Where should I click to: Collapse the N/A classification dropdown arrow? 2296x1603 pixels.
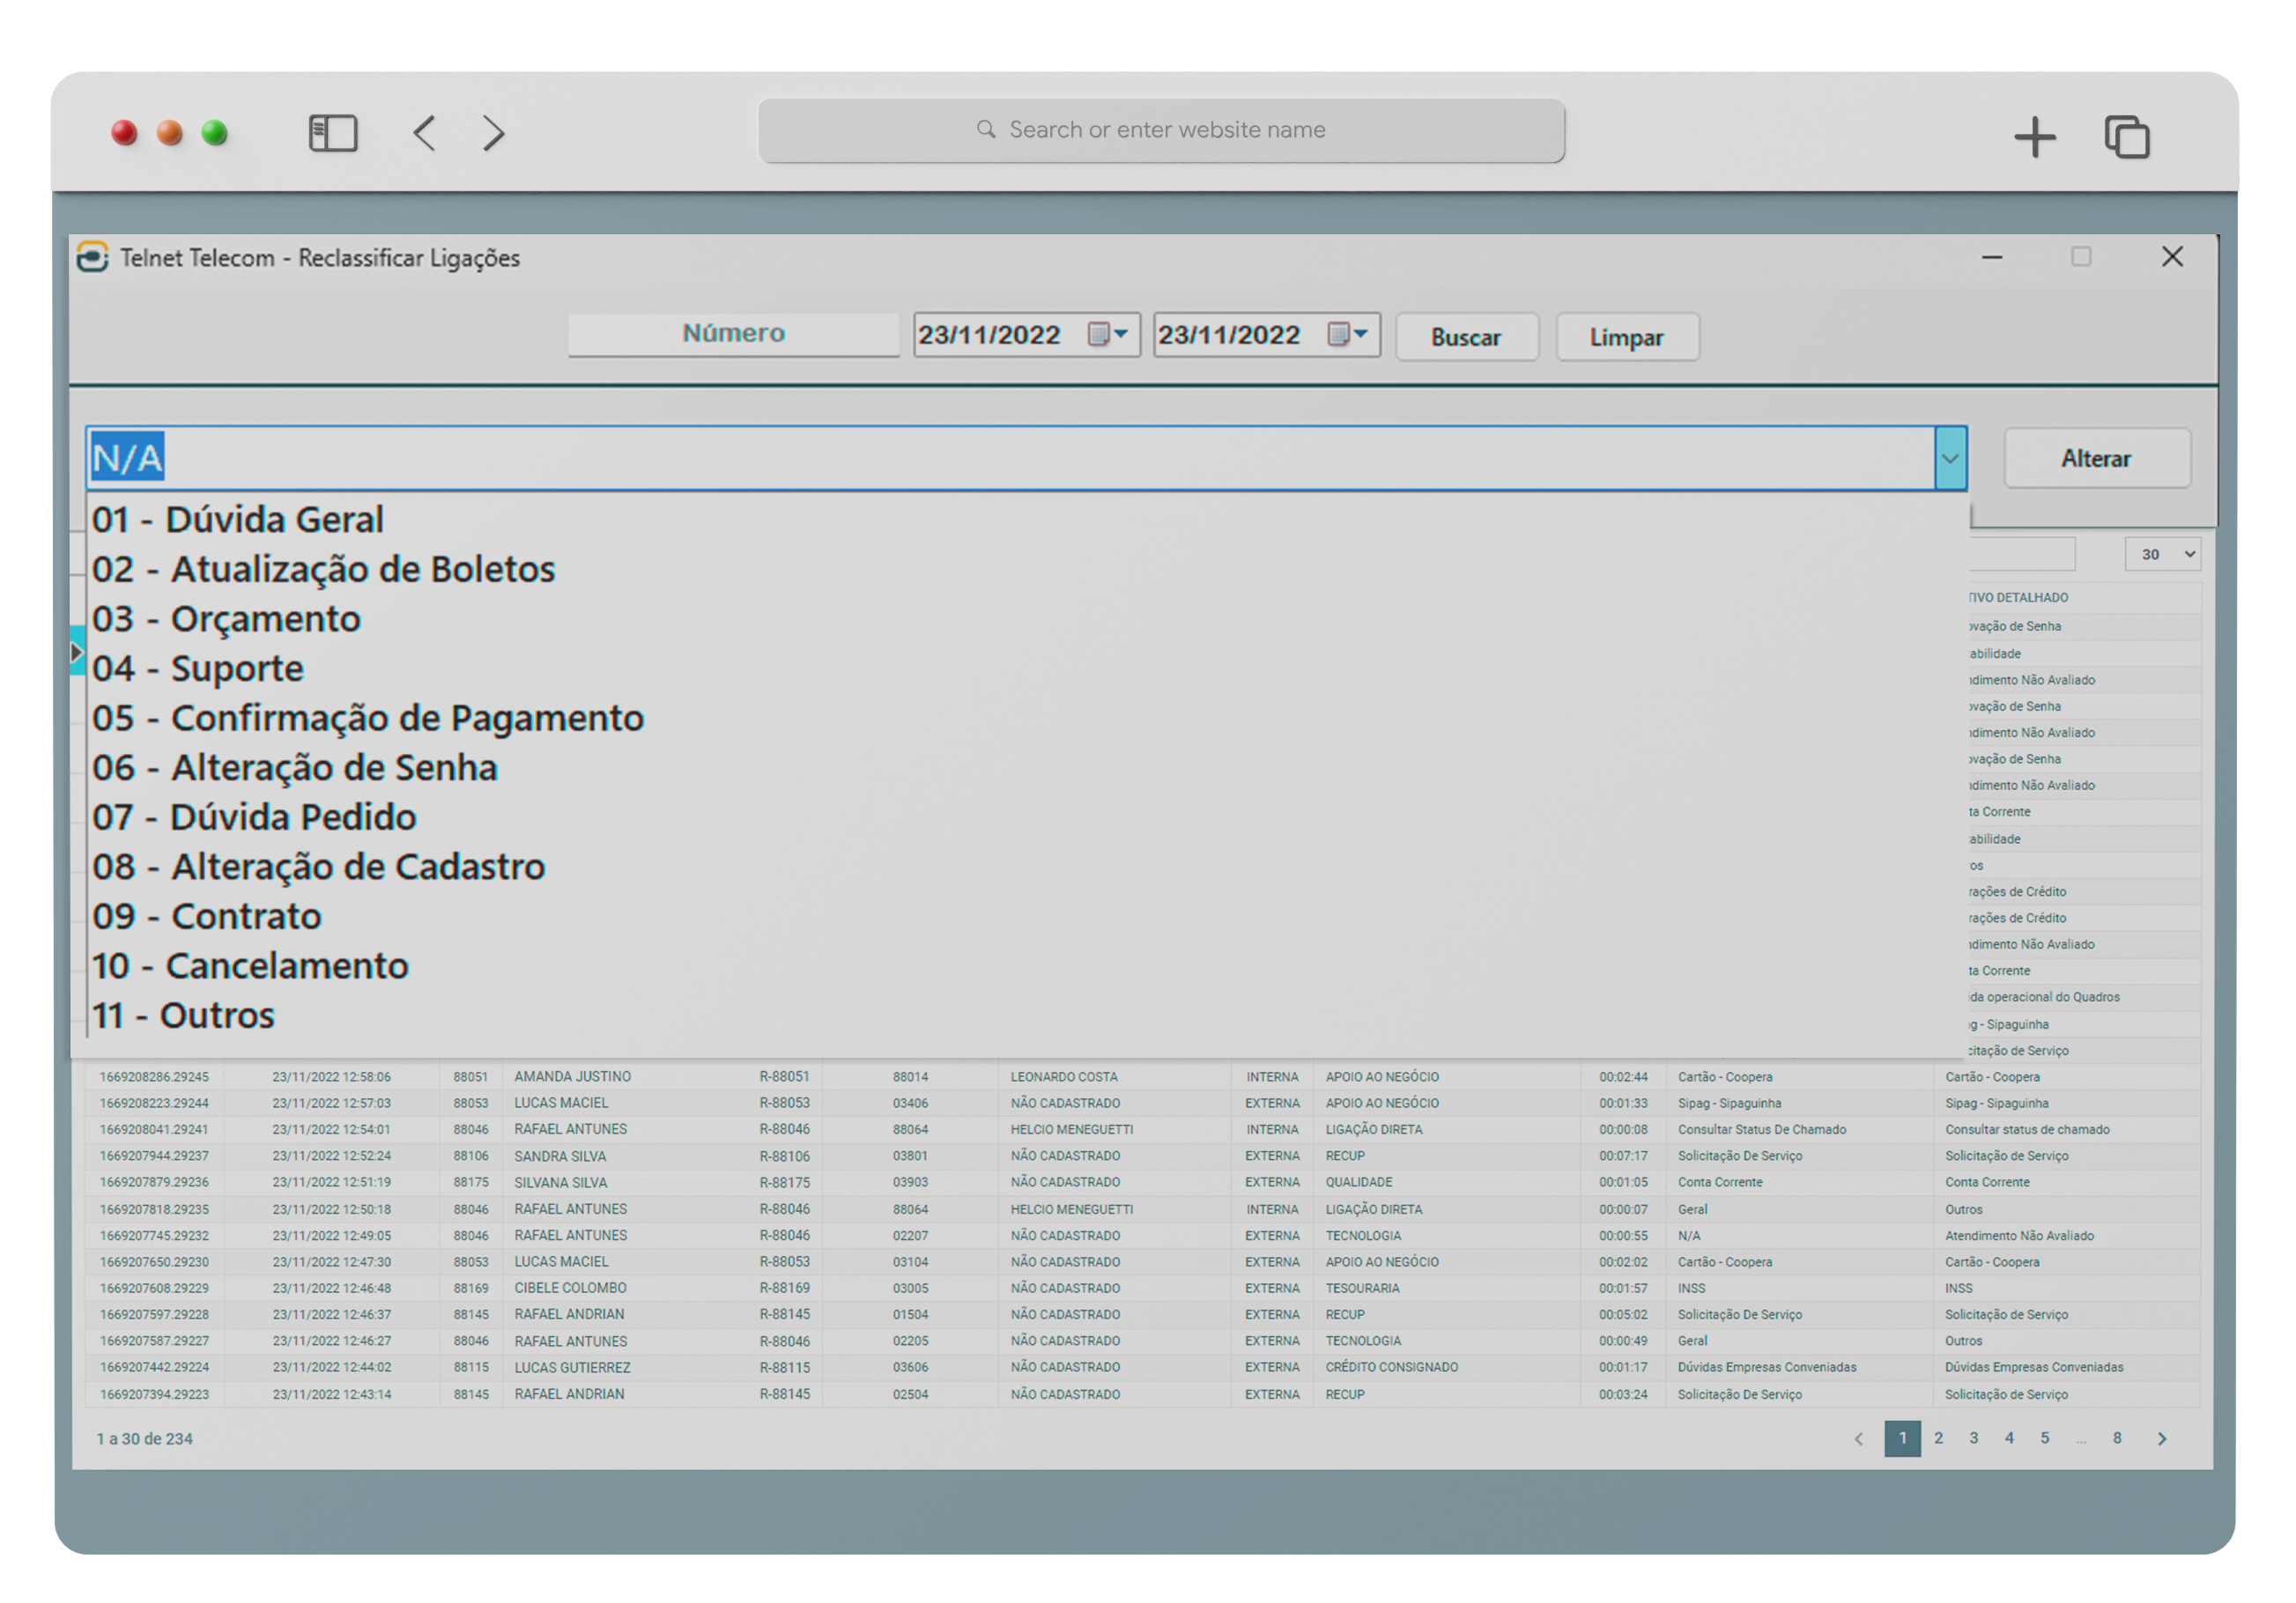(x=1950, y=458)
